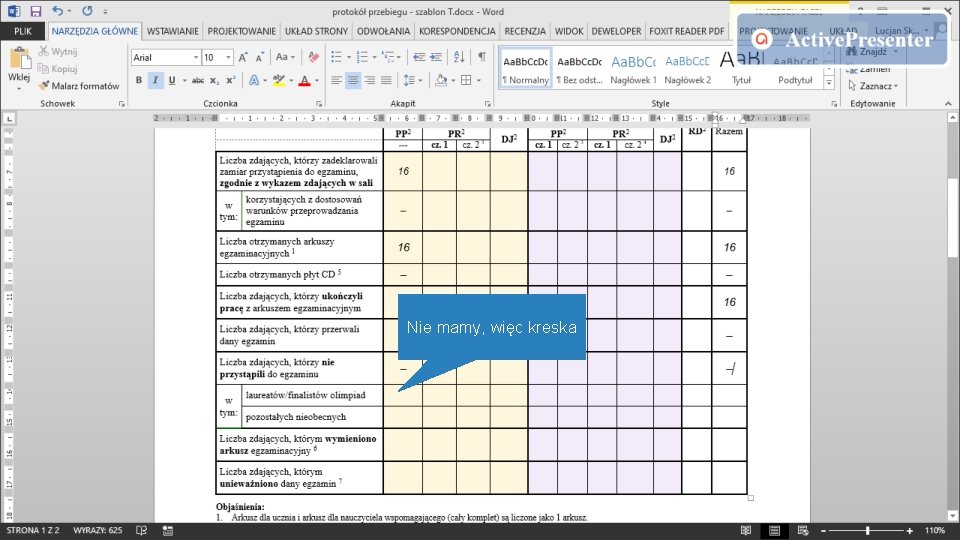Clear all formatting with eraser icon
The image size is (960, 540).
[313, 57]
